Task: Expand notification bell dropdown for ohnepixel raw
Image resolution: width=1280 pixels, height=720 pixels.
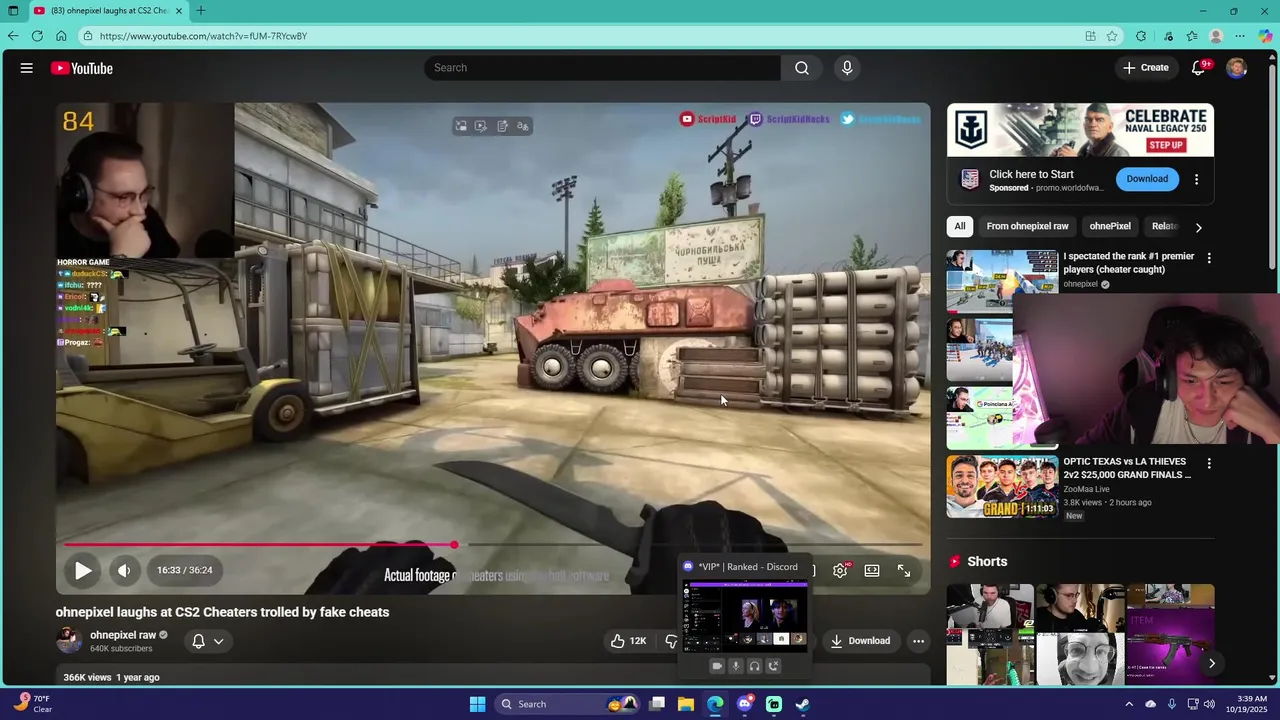Action: [x=207, y=641]
